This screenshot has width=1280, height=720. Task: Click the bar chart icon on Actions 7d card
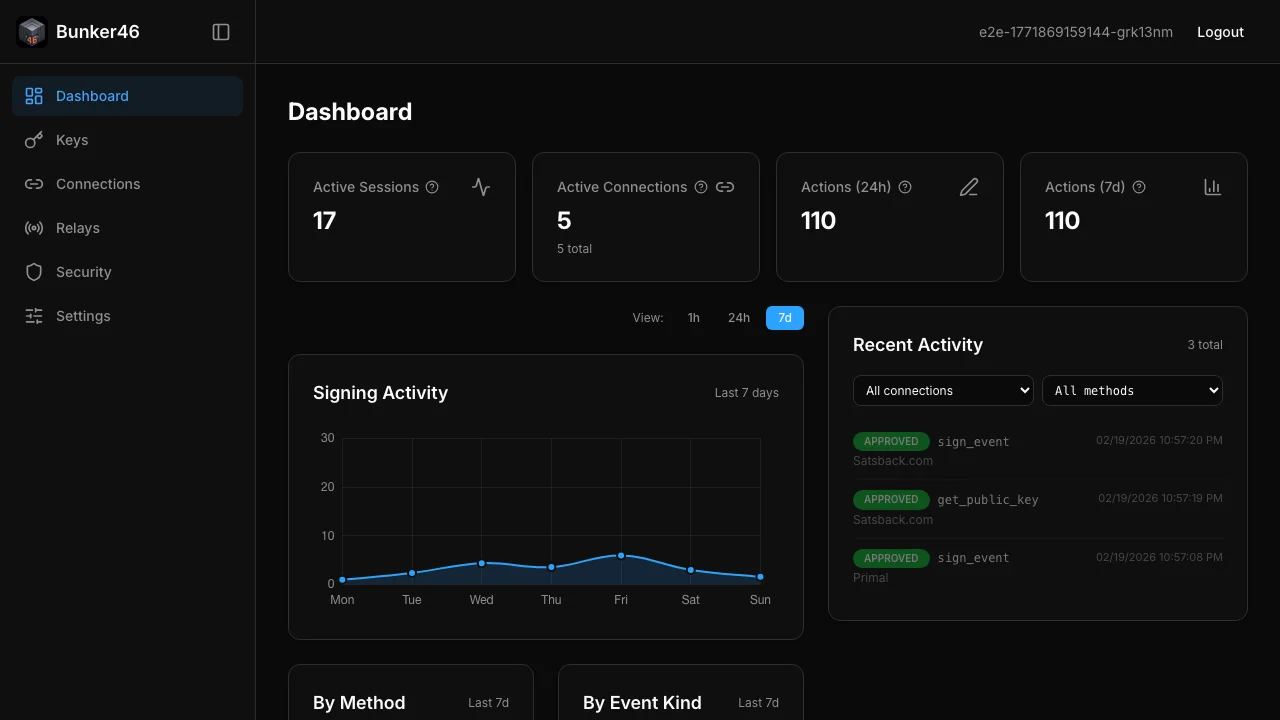pyautogui.click(x=1212, y=187)
